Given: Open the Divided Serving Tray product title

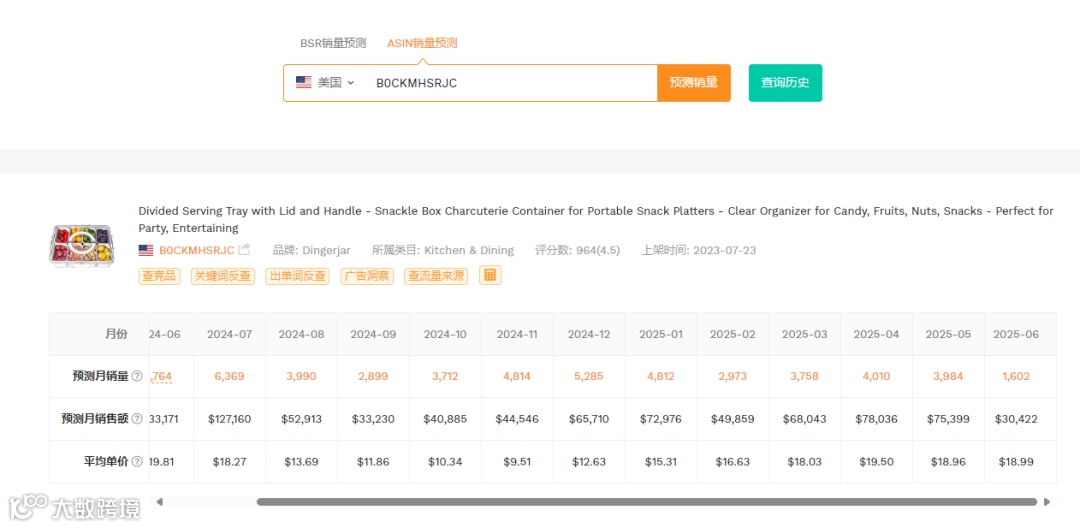Looking at the screenshot, I should pos(596,219).
